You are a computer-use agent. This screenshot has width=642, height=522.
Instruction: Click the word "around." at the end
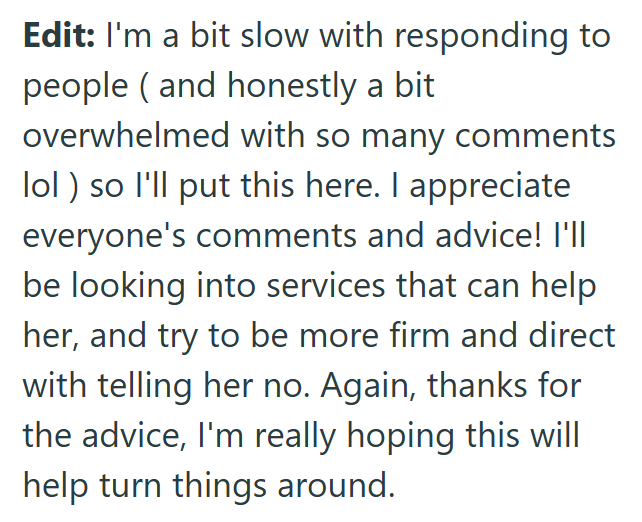[x=336, y=485]
